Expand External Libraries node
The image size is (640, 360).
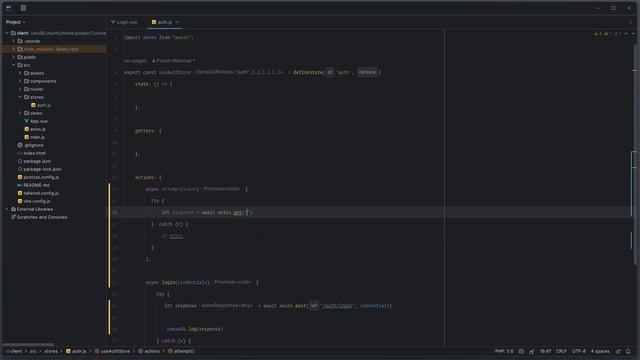pos(7,209)
